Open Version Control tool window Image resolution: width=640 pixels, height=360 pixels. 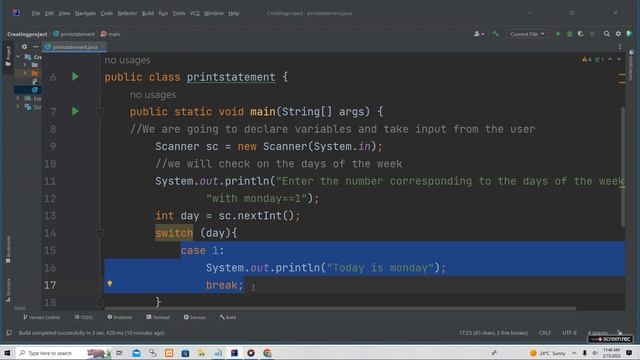point(41,317)
